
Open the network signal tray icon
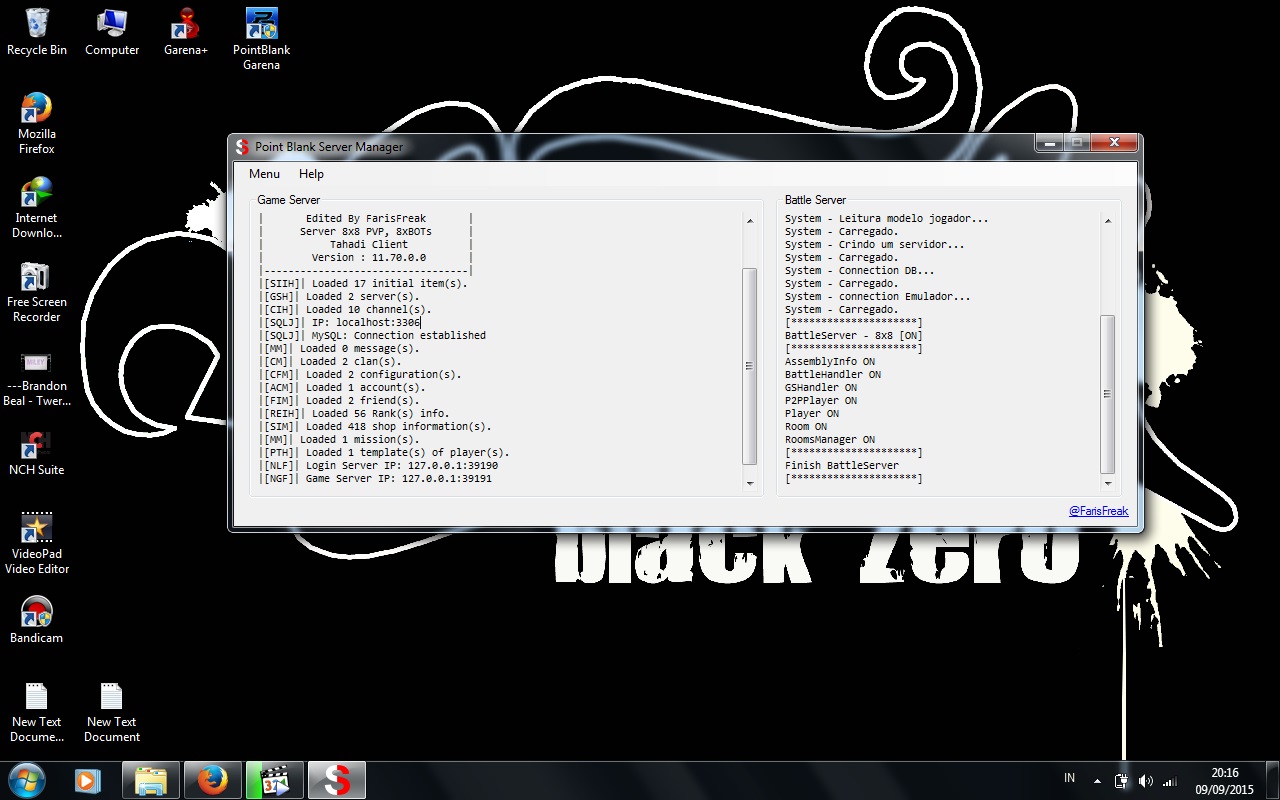(x=1170, y=780)
